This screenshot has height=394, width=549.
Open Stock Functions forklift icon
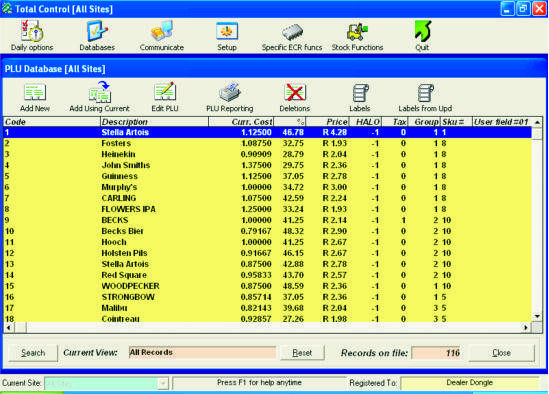(357, 36)
